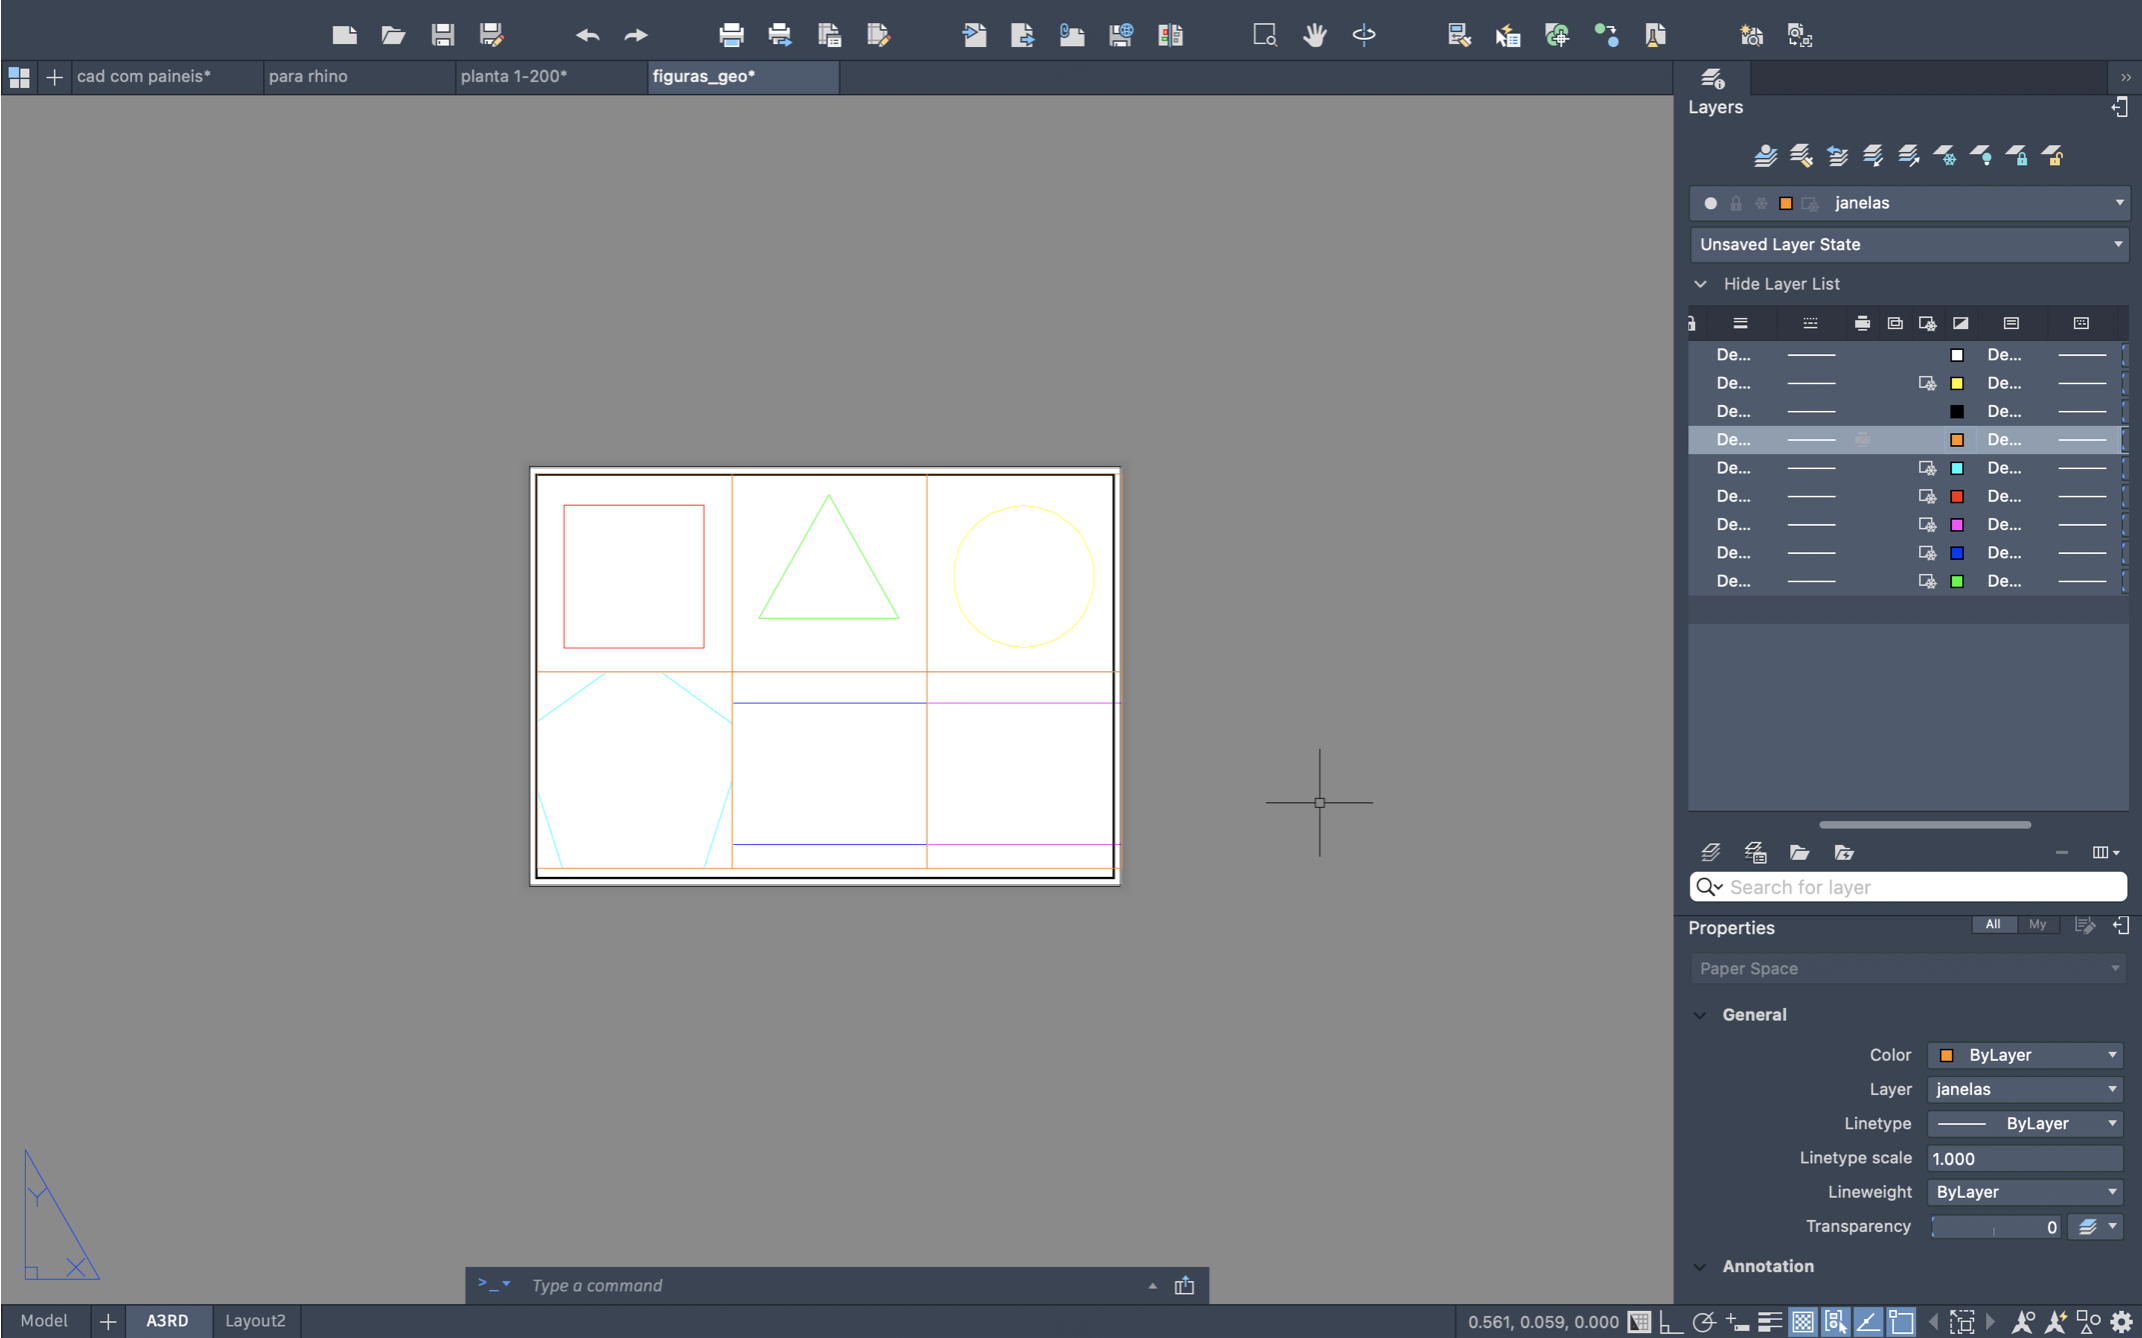The width and height of the screenshot is (2142, 1338).
Task: Toggle Ortho mode in status bar
Action: click(1670, 1321)
